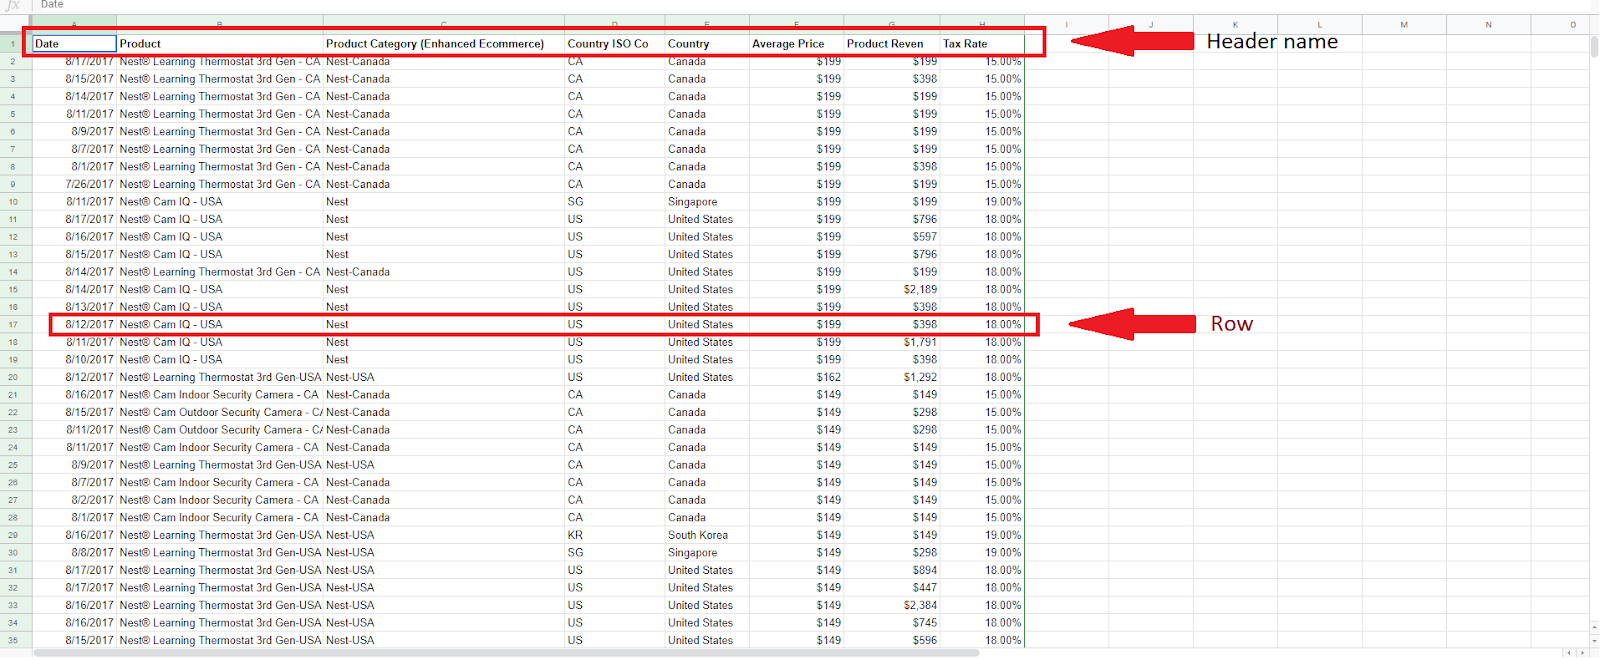The height and width of the screenshot is (660, 1600).
Task: Select column J header
Action: [x=1150, y=25]
